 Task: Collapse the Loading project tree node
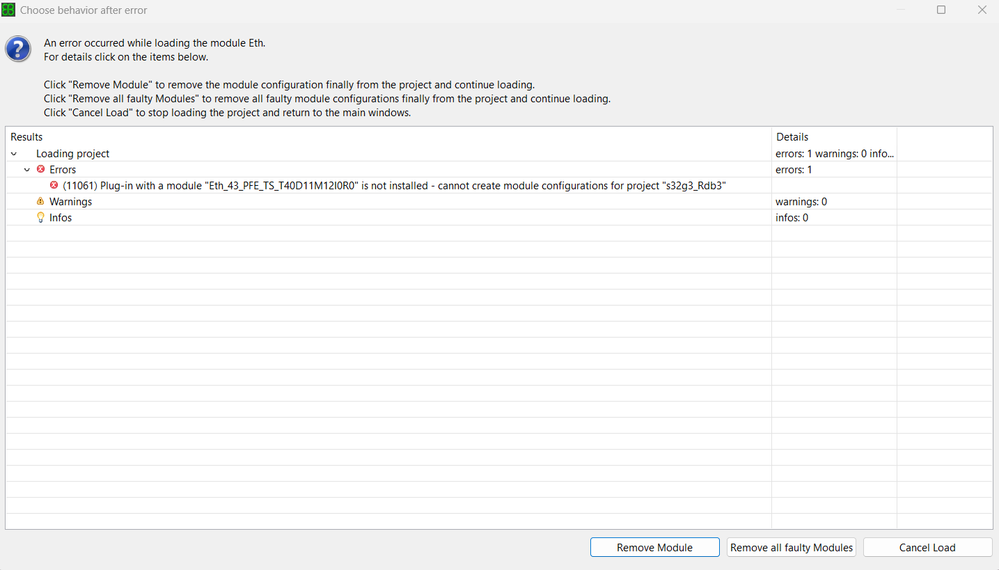pyautogui.click(x=14, y=154)
